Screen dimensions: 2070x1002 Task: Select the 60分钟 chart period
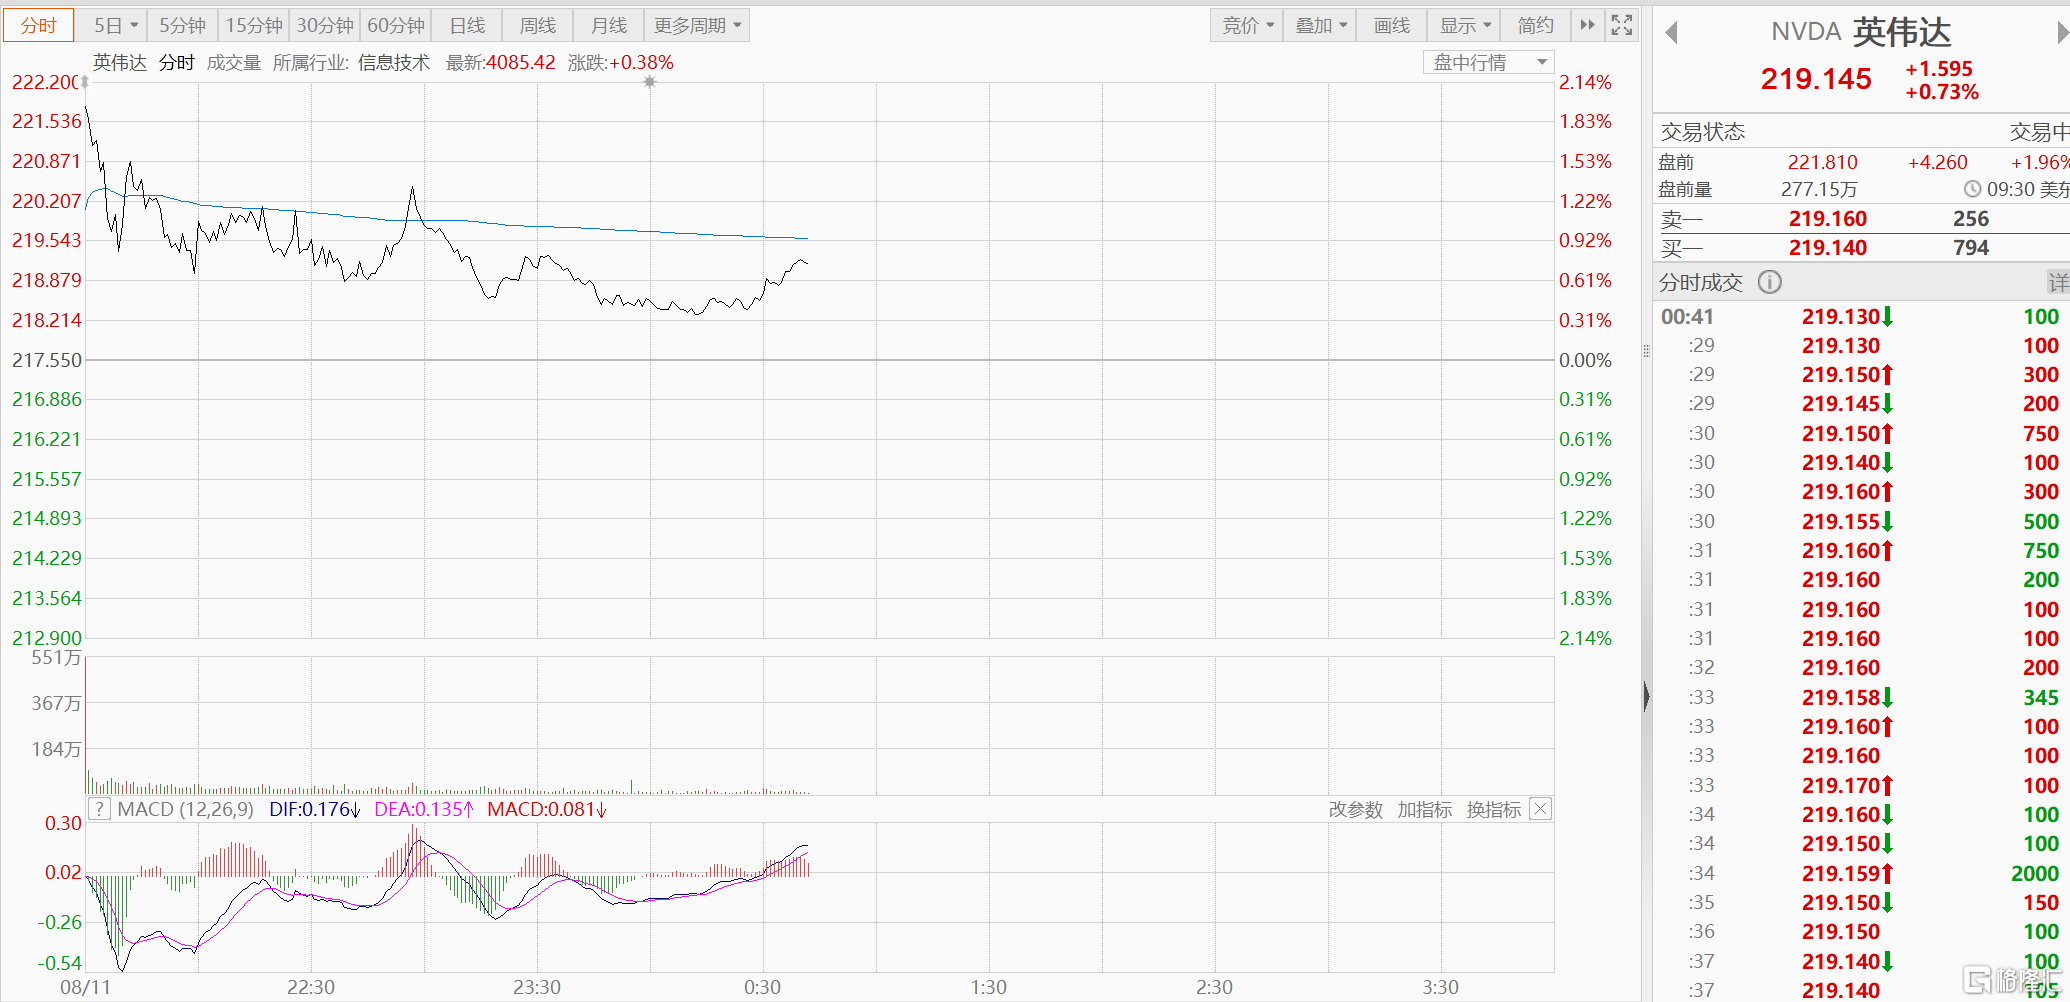[x=396, y=25]
